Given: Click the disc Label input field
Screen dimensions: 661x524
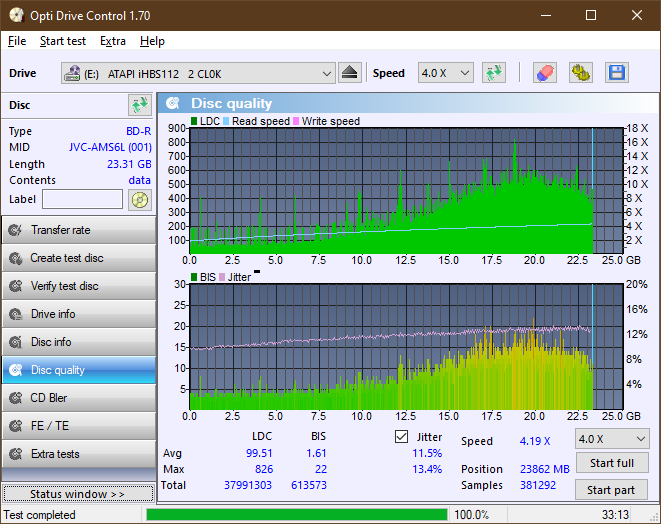Looking at the screenshot, I should coord(82,199).
